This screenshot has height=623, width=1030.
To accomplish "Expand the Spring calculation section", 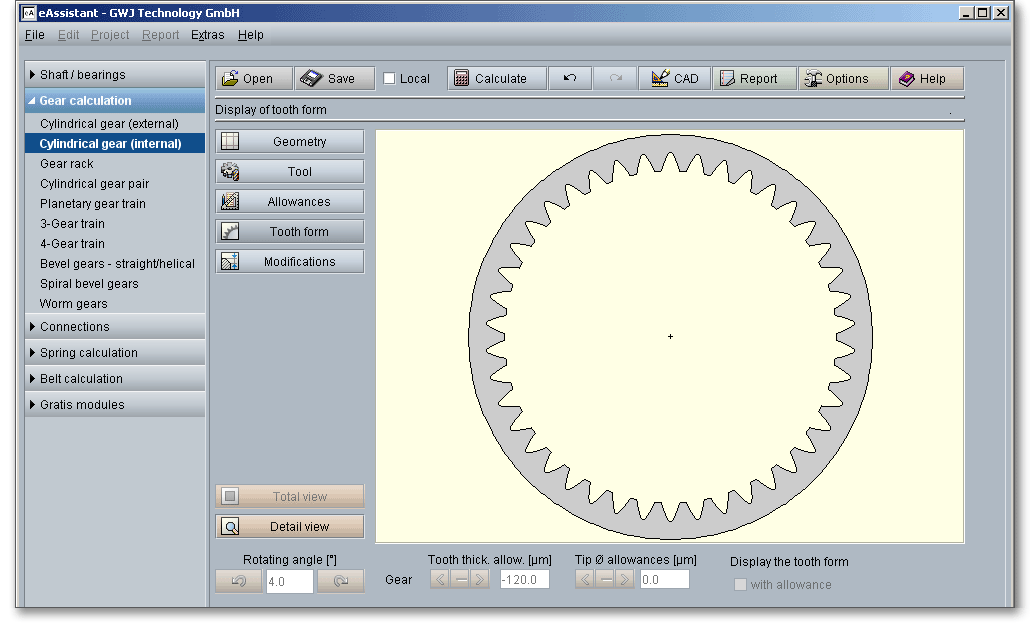I will point(114,353).
